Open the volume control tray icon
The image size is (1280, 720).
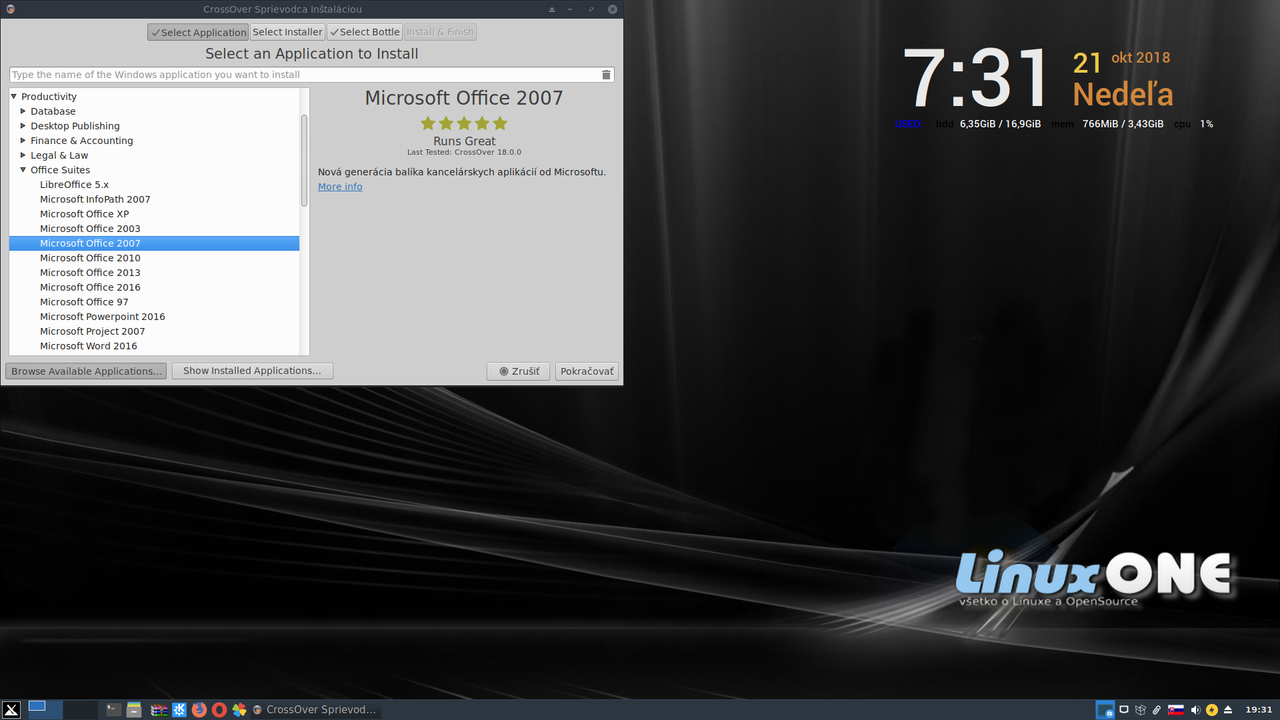click(1195, 710)
